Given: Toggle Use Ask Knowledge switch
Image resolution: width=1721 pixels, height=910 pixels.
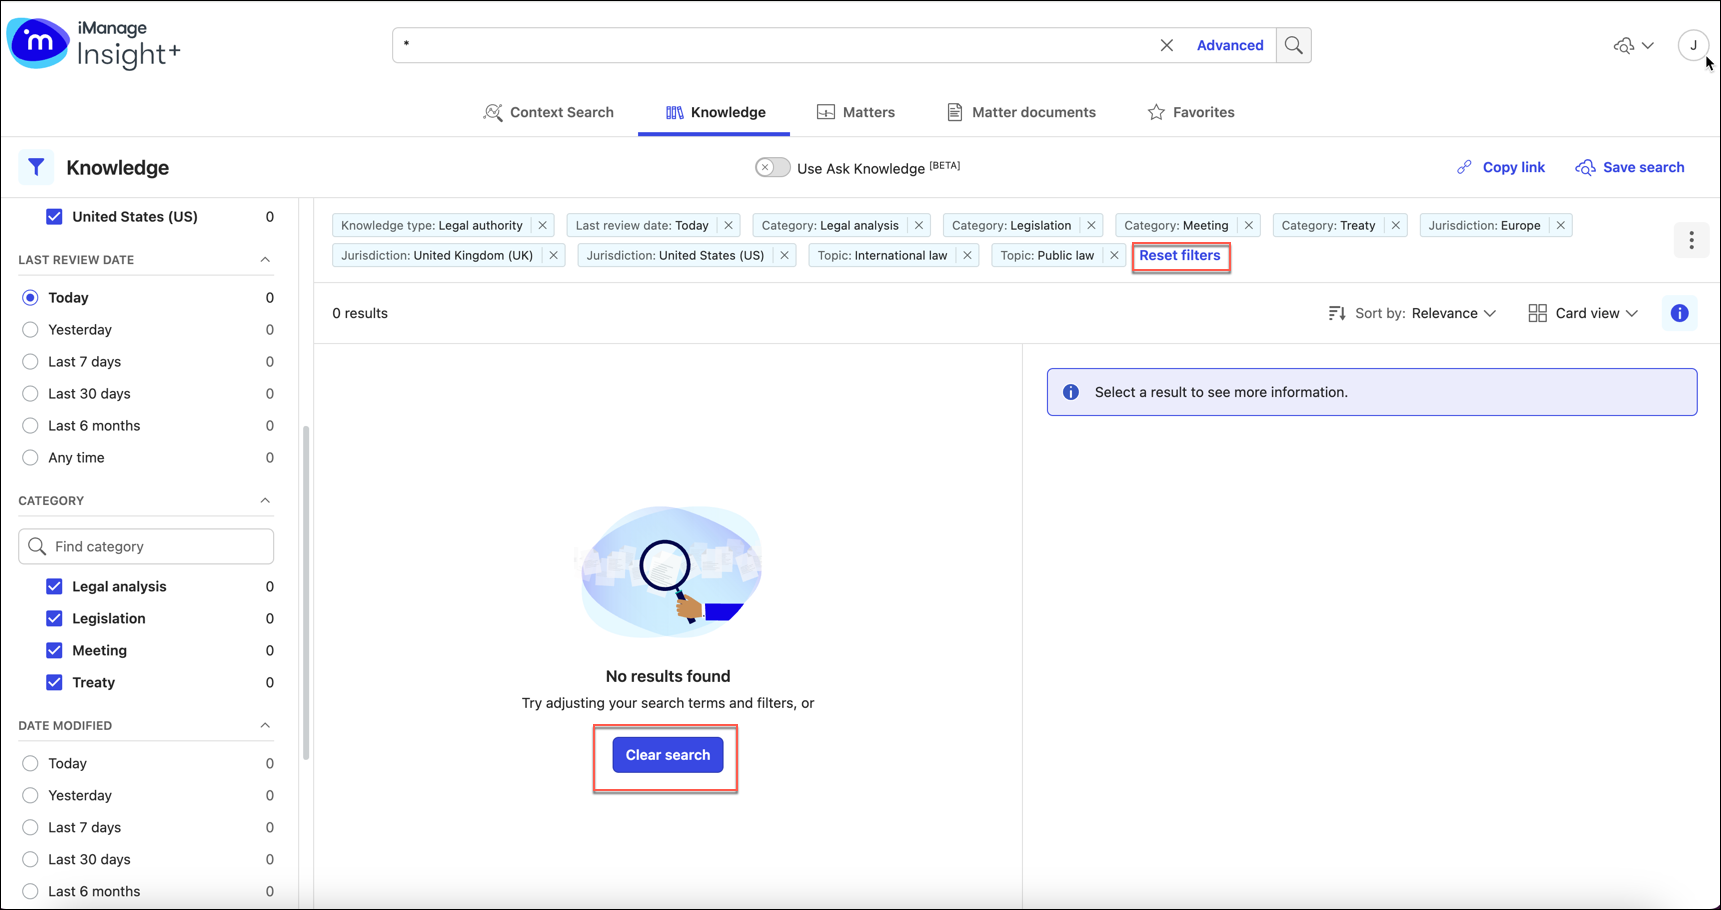Looking at the screenshot, I should pos(772,168).
